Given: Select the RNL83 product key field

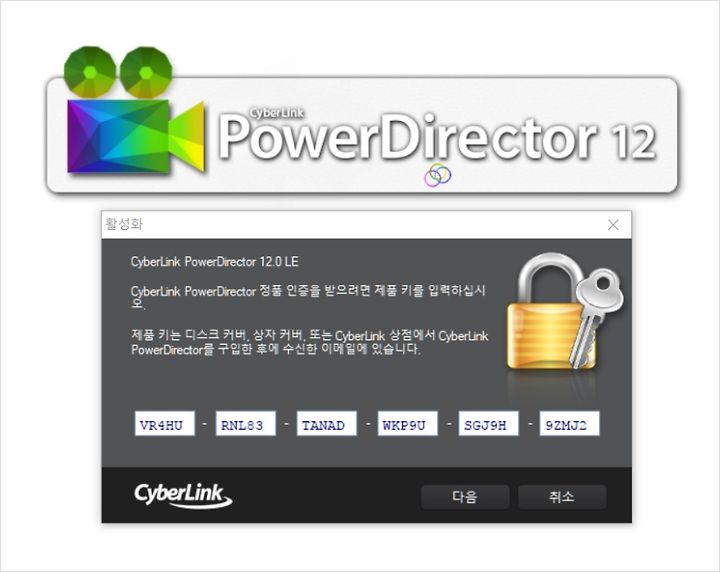Looking at the screenshot, I should click(x=246, y=424).
